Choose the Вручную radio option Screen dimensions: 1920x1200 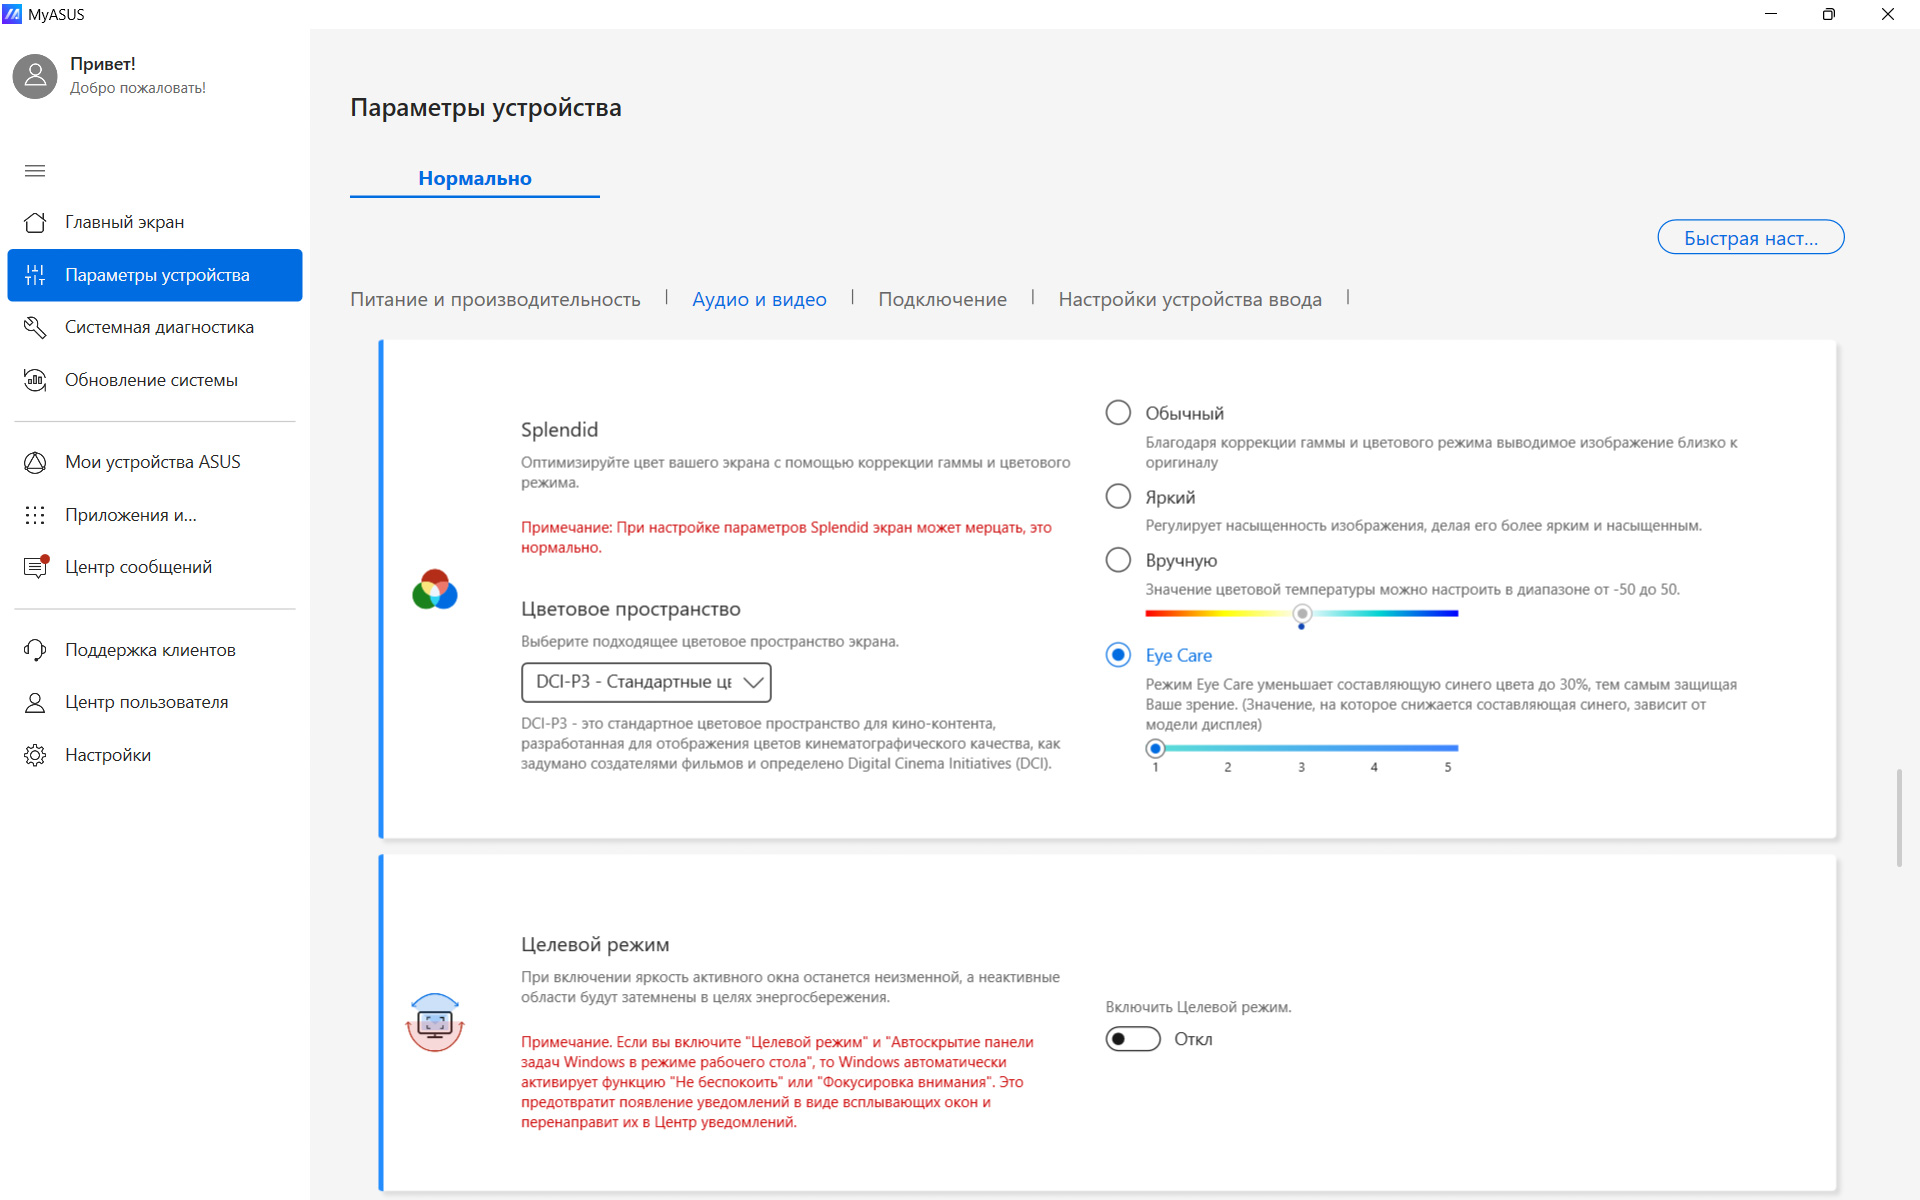tap(1118, 560)
